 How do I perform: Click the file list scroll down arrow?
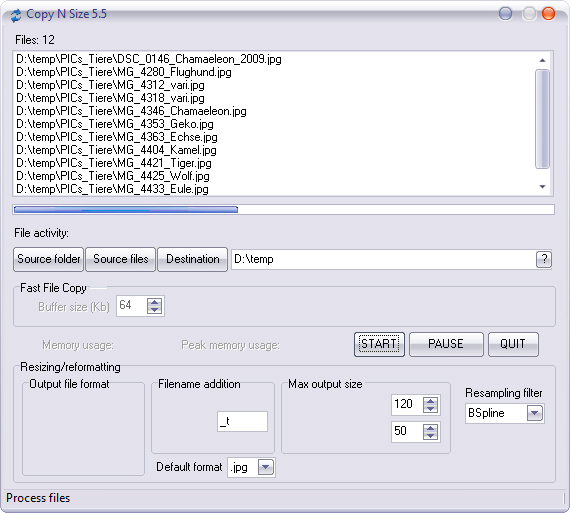pyautogui.click(x=542, y=187)
